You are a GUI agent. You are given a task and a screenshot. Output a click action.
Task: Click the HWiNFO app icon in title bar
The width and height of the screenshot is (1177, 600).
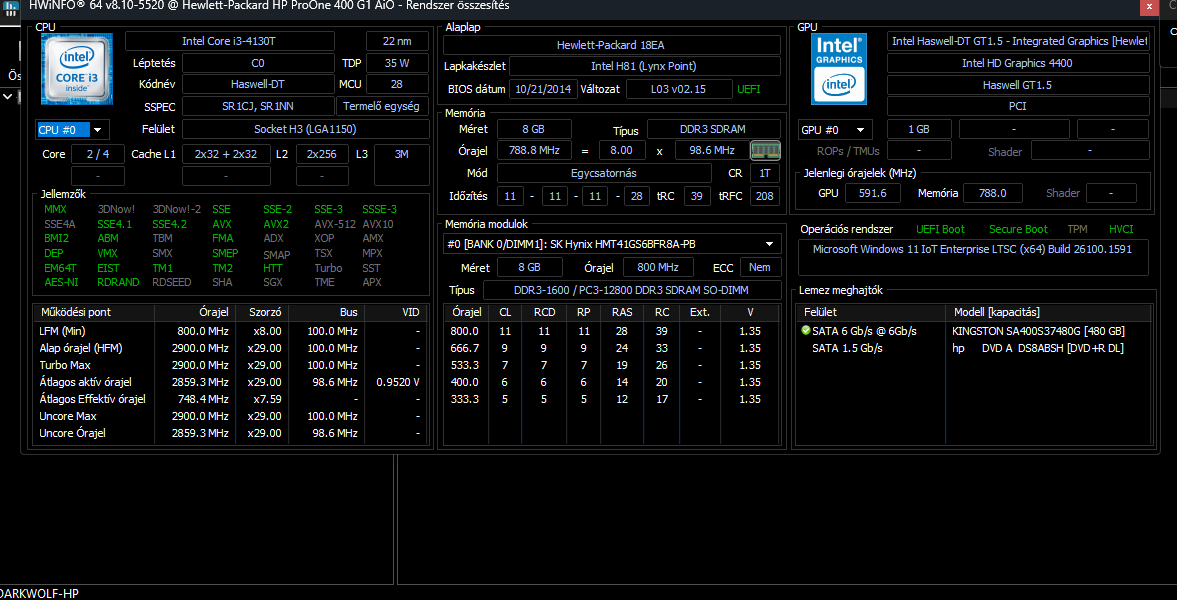click(8, 6)
